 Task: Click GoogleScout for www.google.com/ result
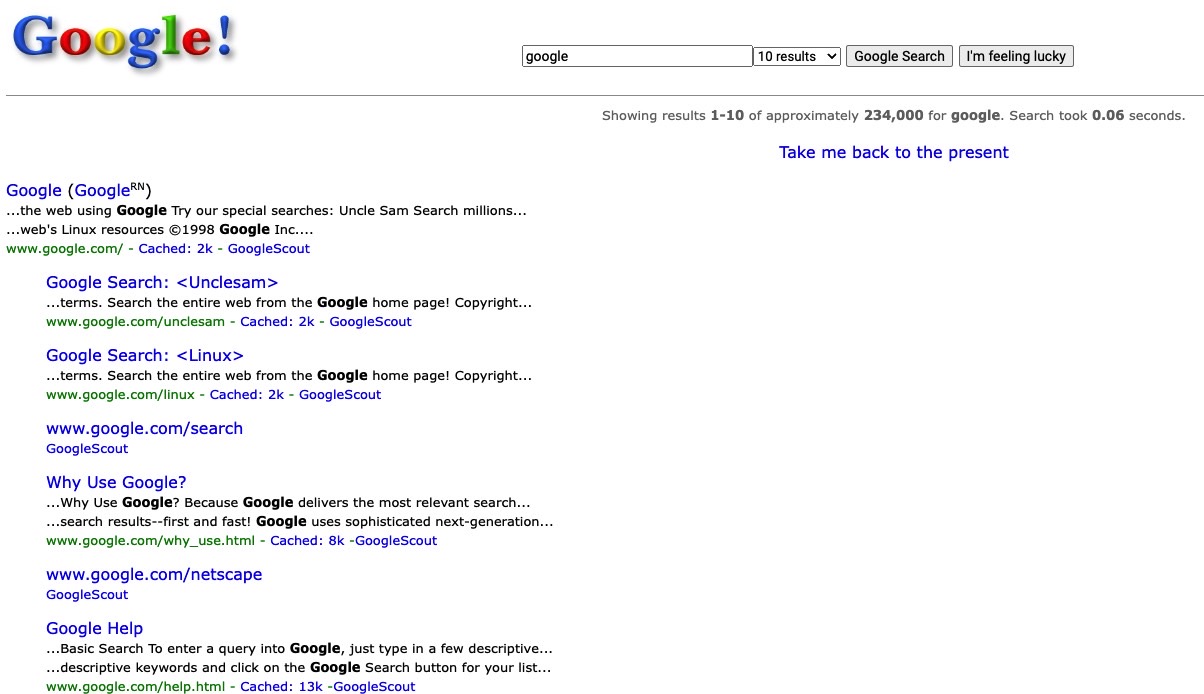click(269, 248)
